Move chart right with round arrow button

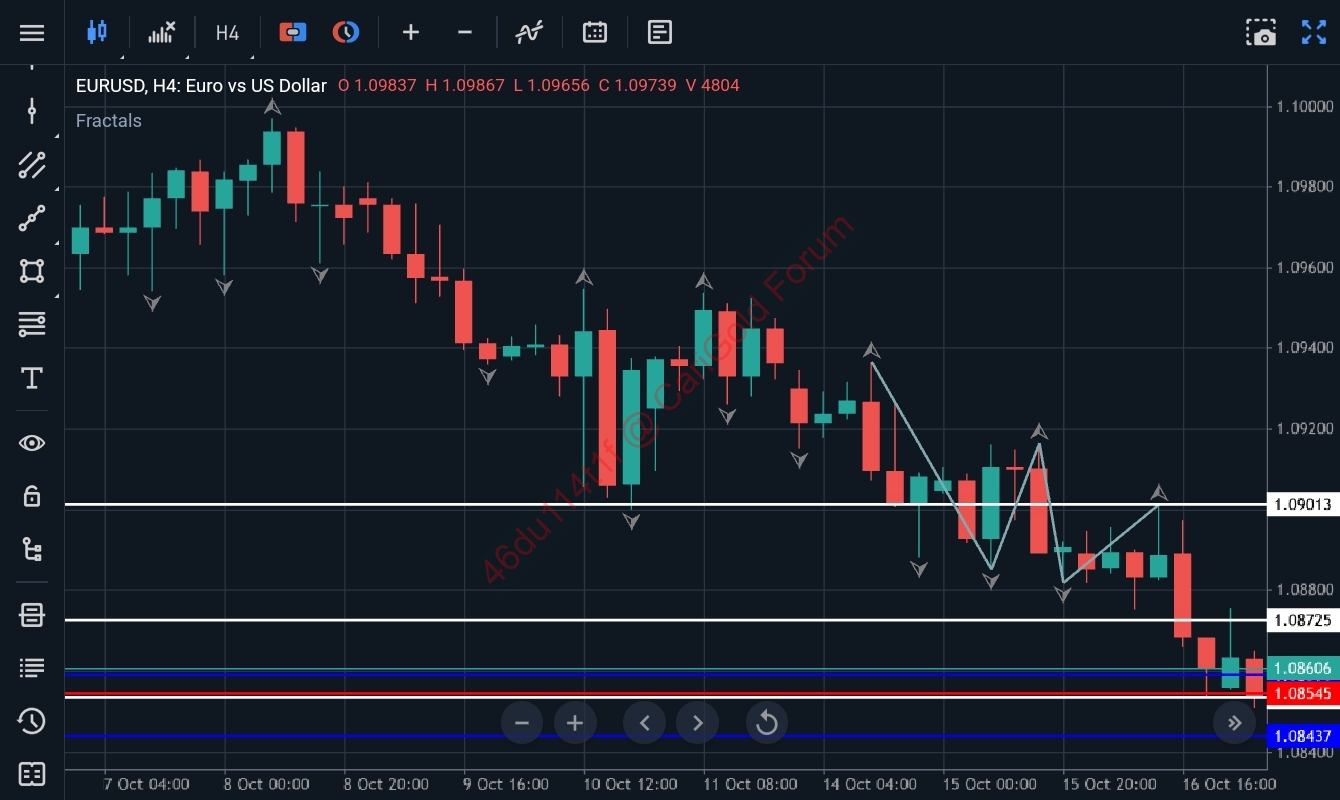[x=698, y=723]
